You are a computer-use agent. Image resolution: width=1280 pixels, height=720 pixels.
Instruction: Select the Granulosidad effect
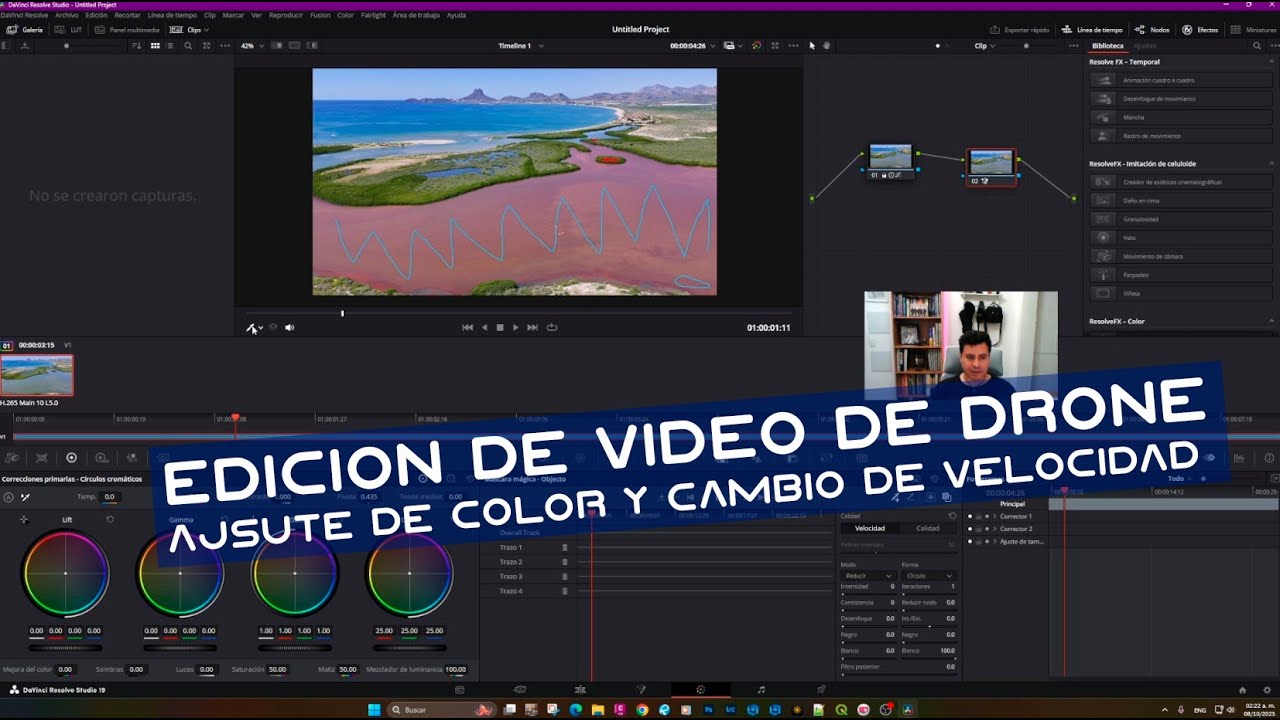pos(1180,219)
